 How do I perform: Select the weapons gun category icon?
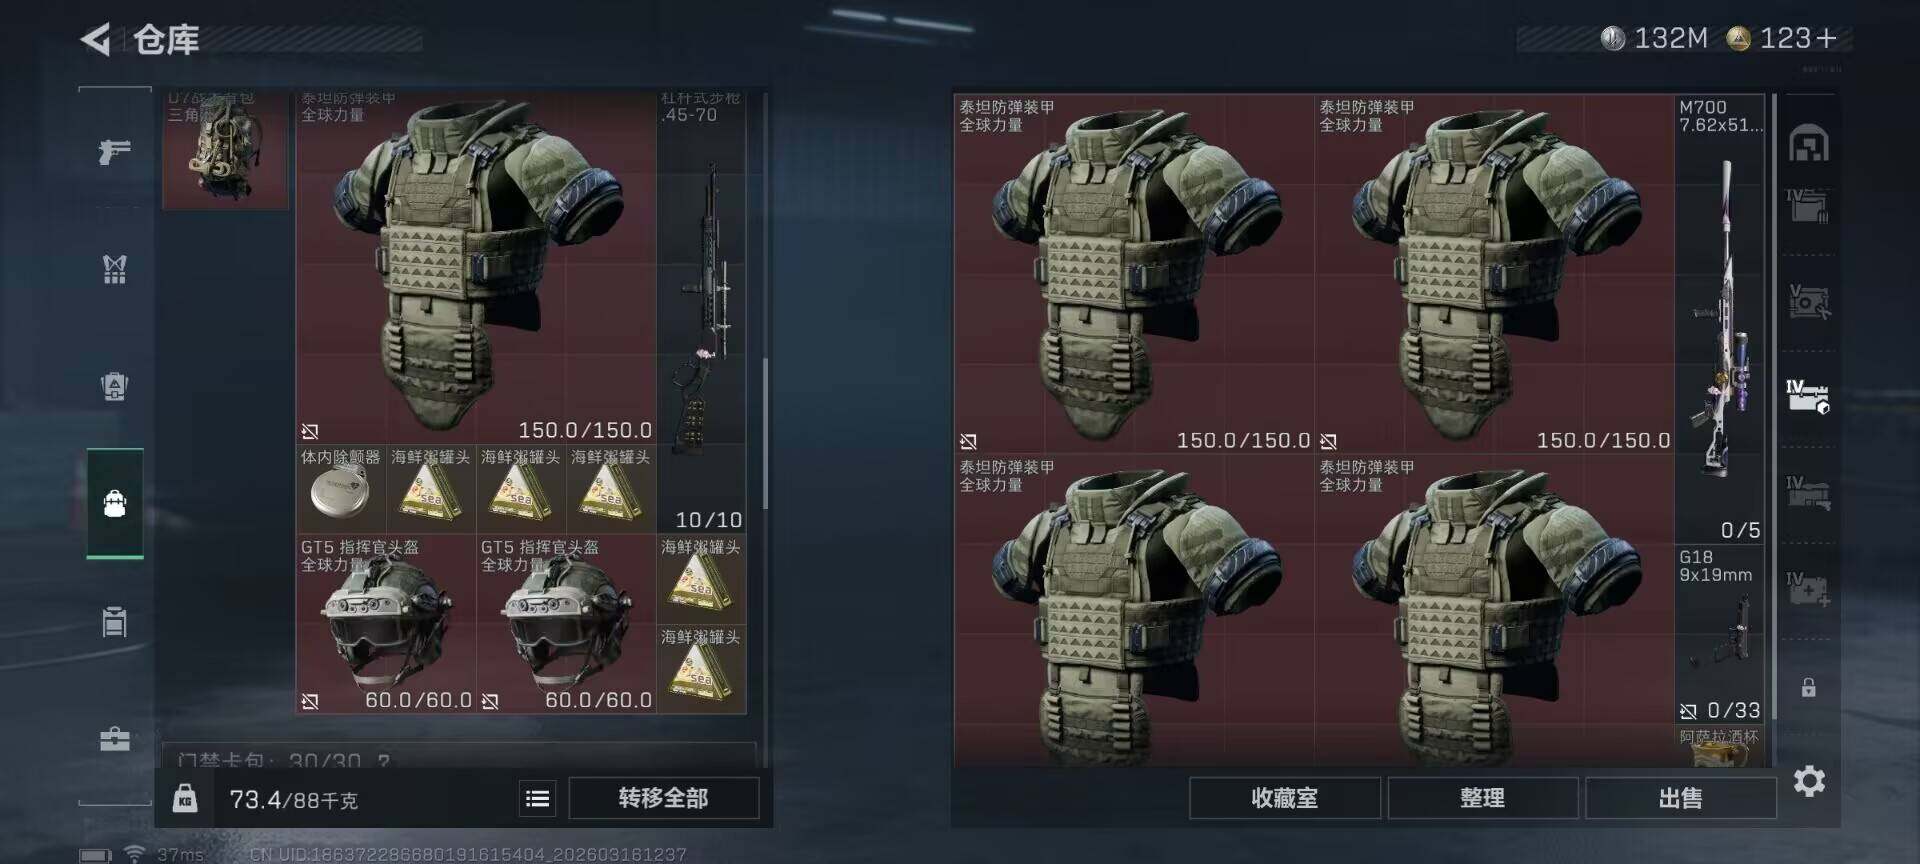114,151
